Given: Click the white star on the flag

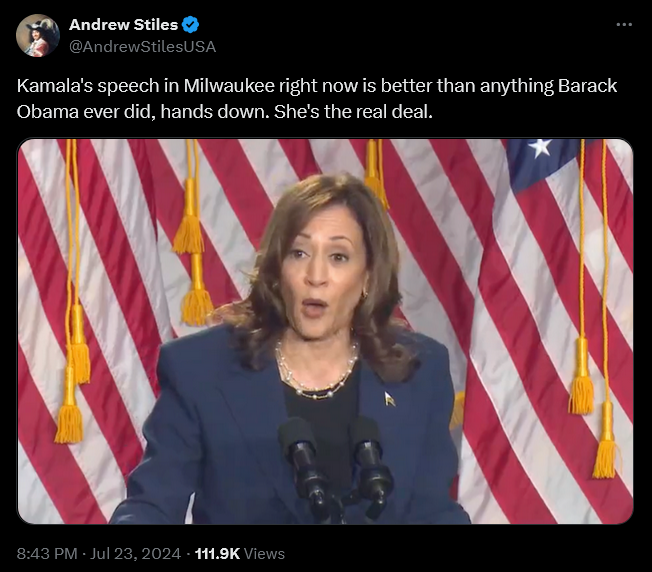Looking at the screenshot, I should point(540,147).
